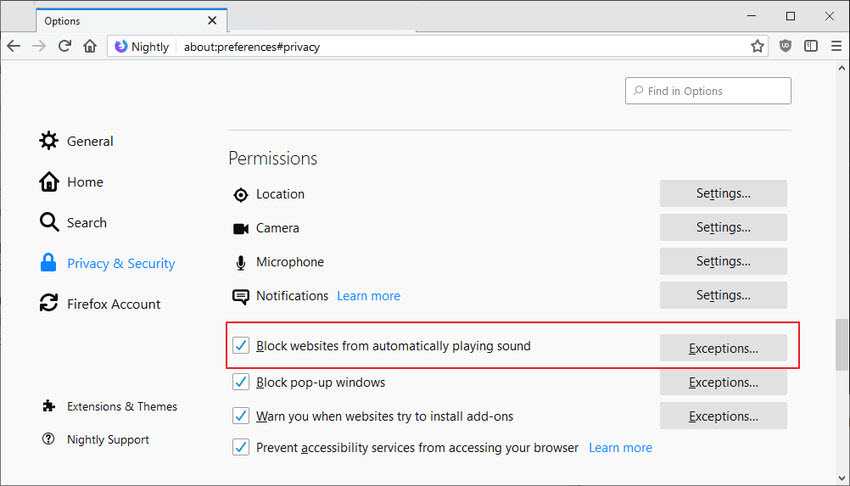Disable the warning when websites install add-ons
The height and width of the screenshot is (486, 850).
(x=241, y=416)
